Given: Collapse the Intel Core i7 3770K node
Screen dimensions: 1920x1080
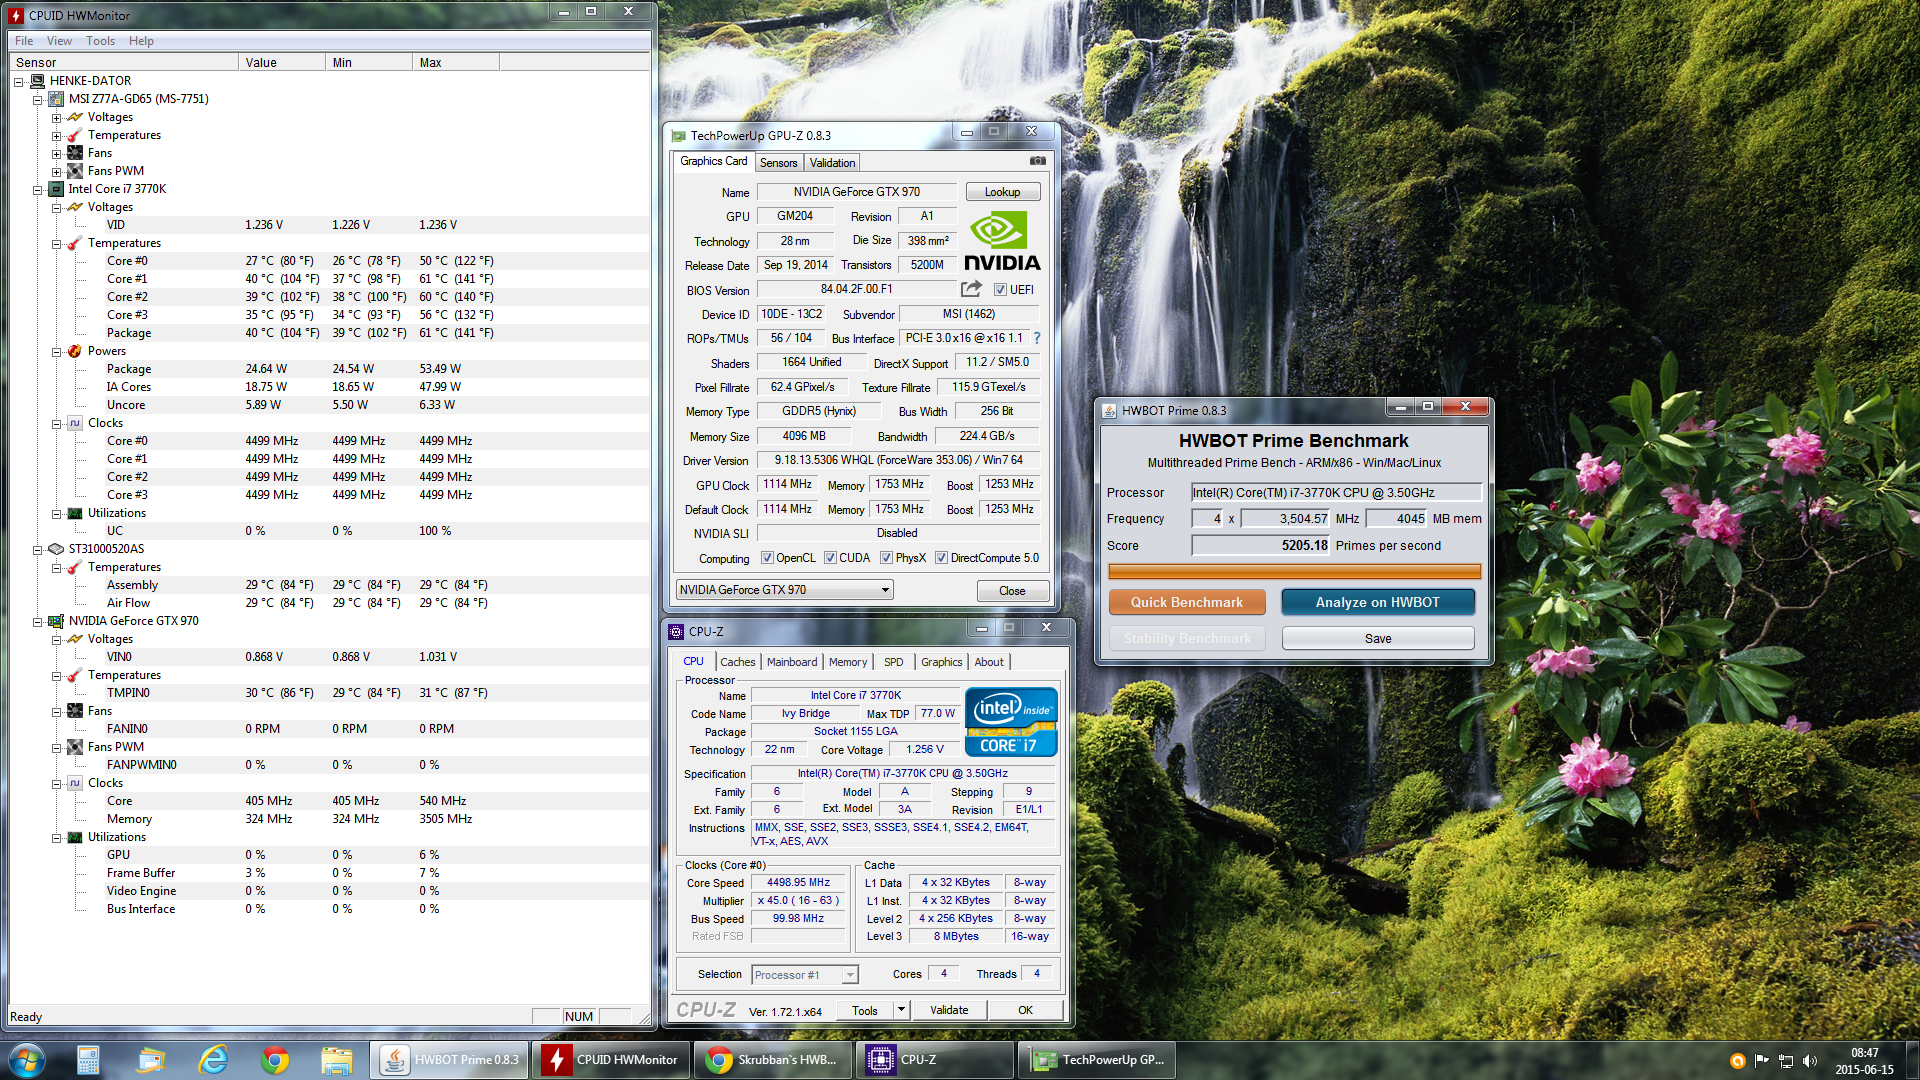Looking at the screenshot, I should (x=37, y=189).
